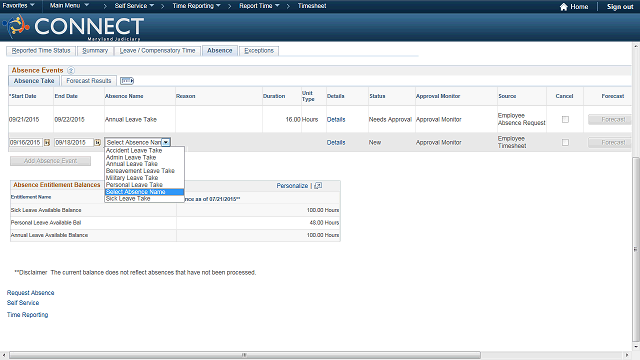Image resolution: width=640 pixels, height=360 pixels.
Task: Switch to Reported Time Status tab
Action: pyautogui.click(x=41, y=51)
